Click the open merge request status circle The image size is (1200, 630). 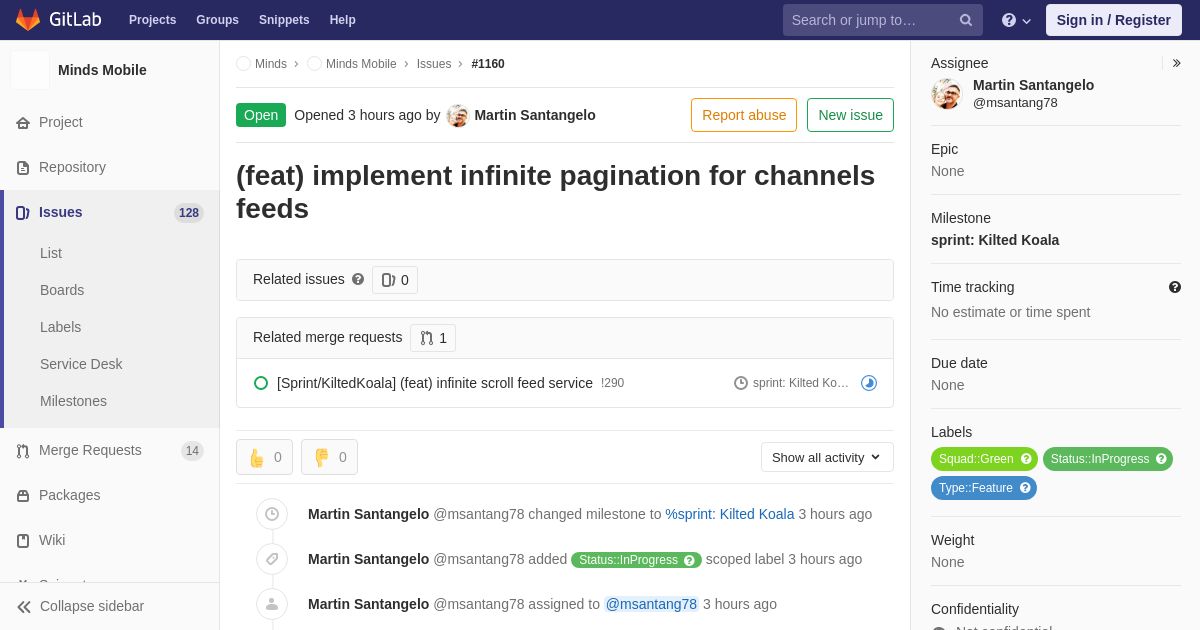point(261,383)
